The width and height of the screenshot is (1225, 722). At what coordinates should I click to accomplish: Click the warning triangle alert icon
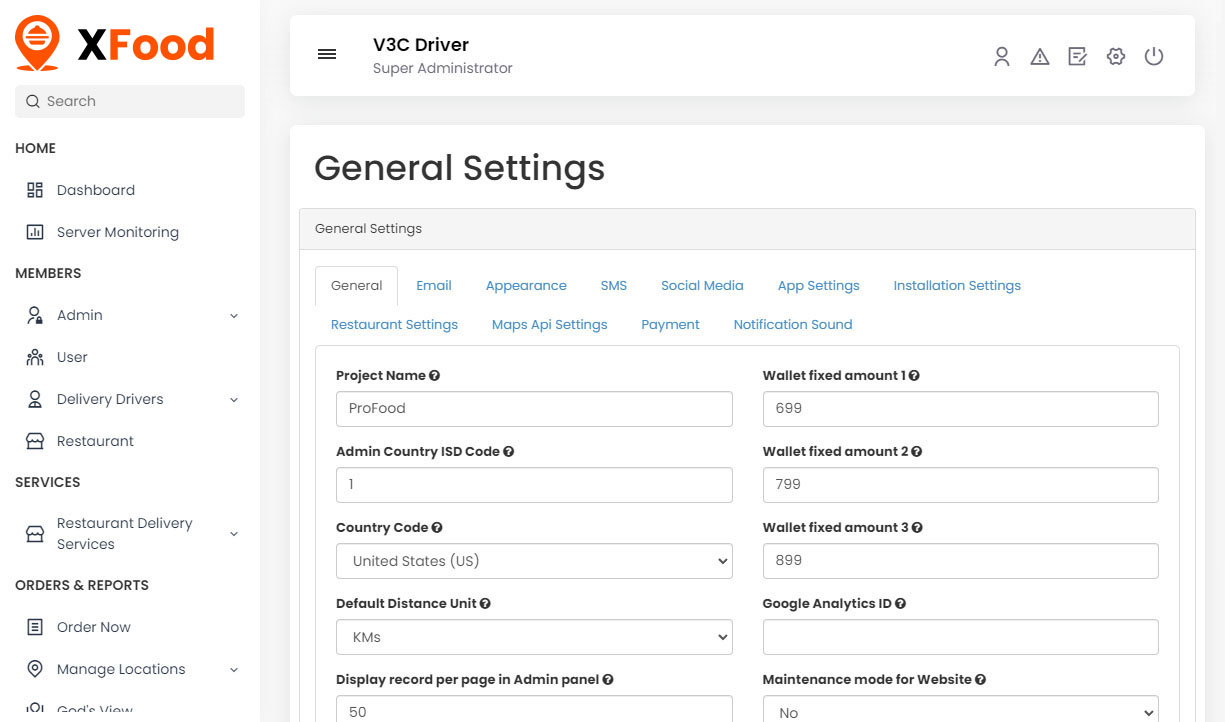pos(1040,57)
